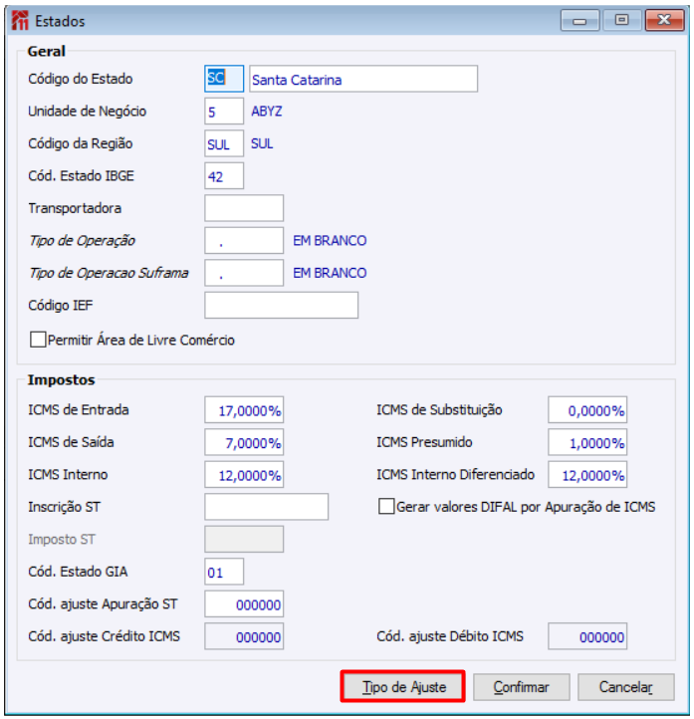Screen dimensions: 694x719
Task: Click the Tipo de Operação input field
Action: (x=244, y=240)
